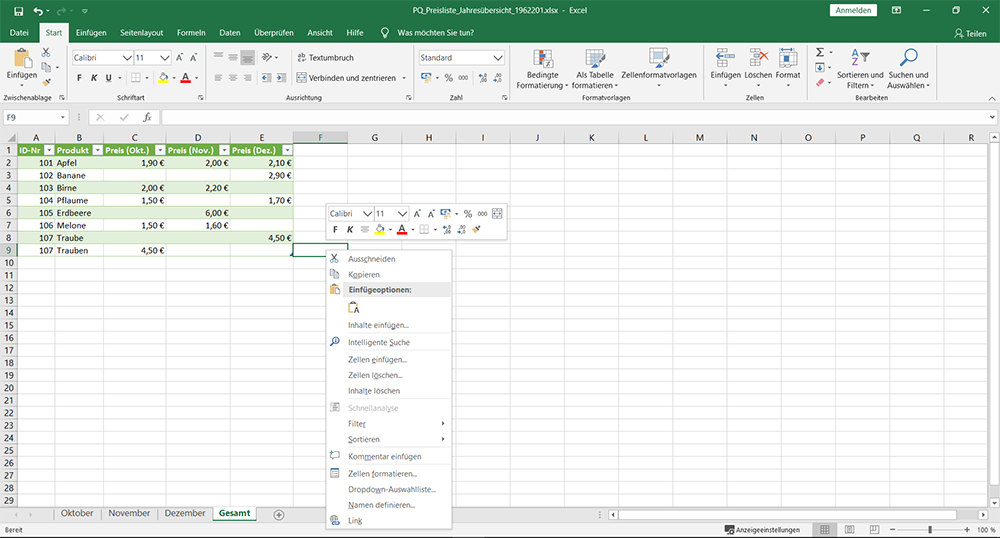1000x538 pixels.
Task: Toggle bold in the ribbon
Action: click(79, 78)
